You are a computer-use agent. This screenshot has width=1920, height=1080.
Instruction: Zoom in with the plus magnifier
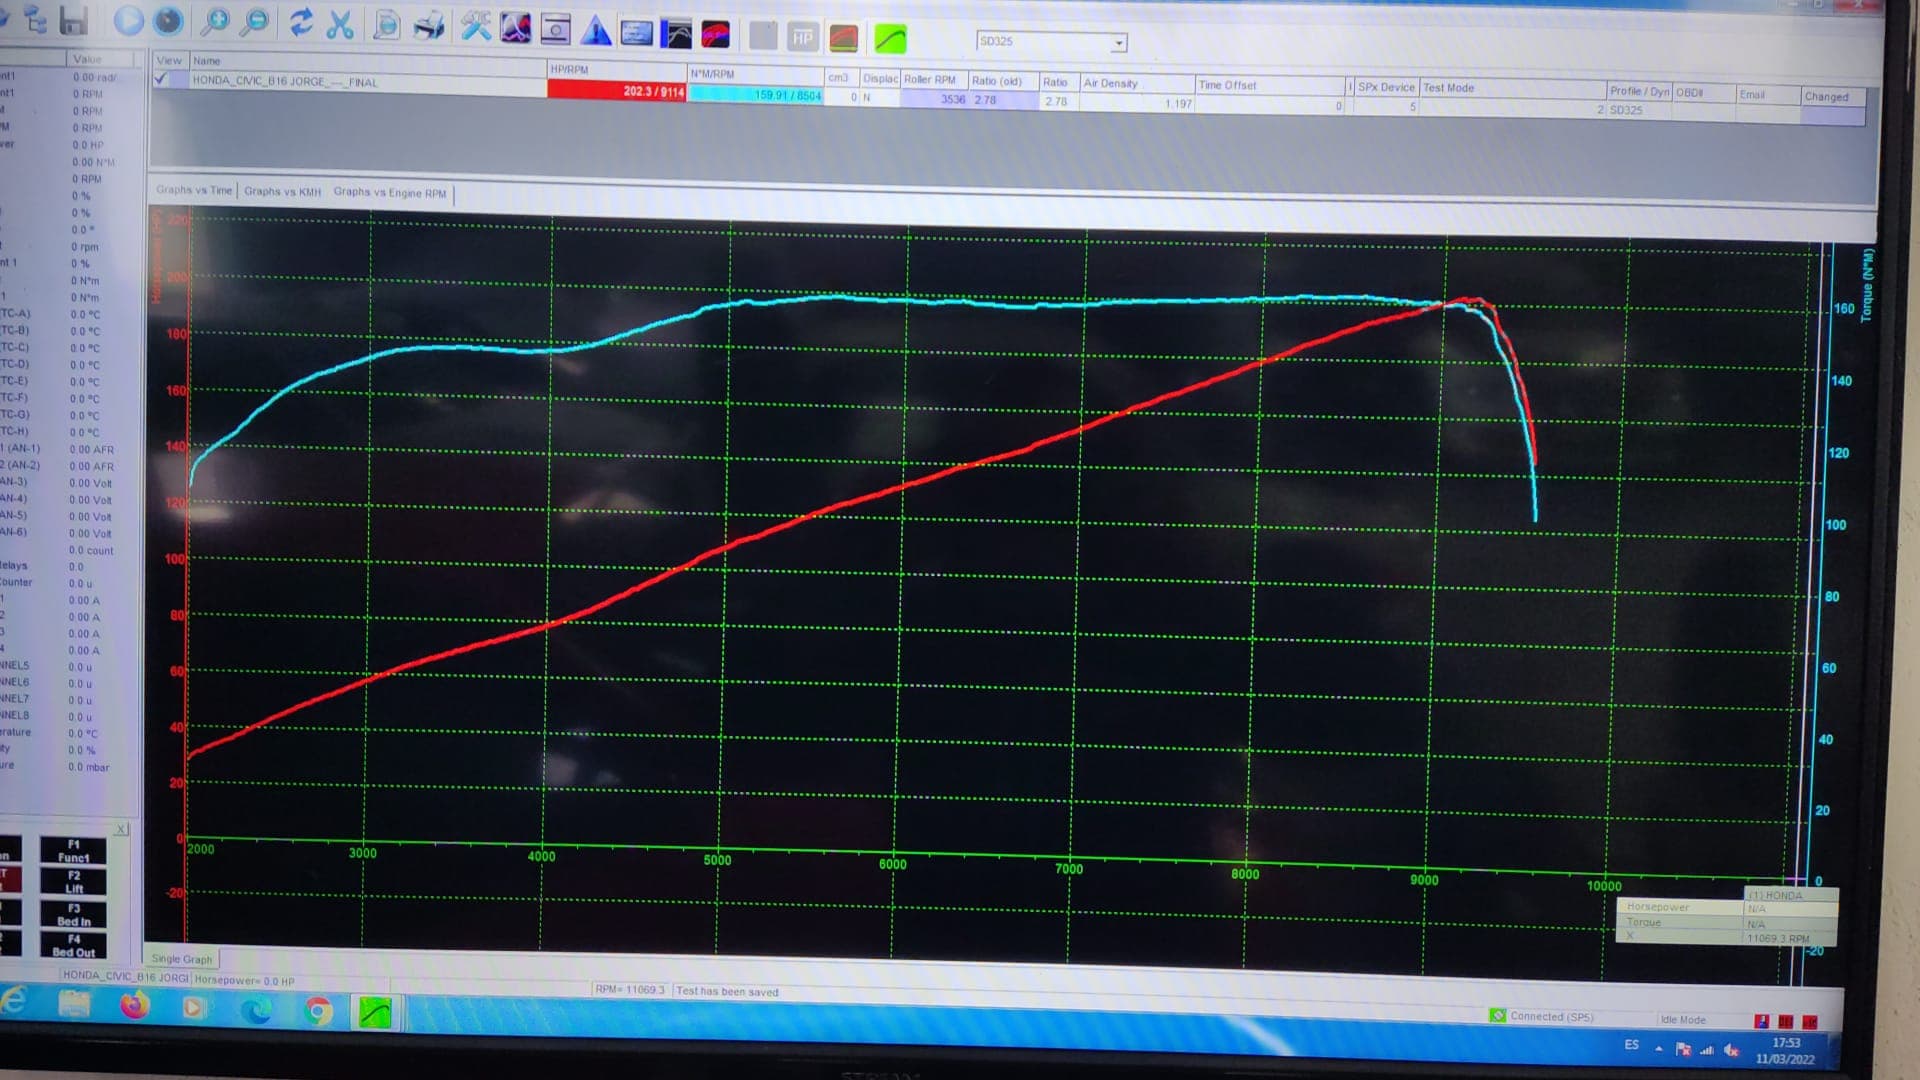(x=215, y=22)
